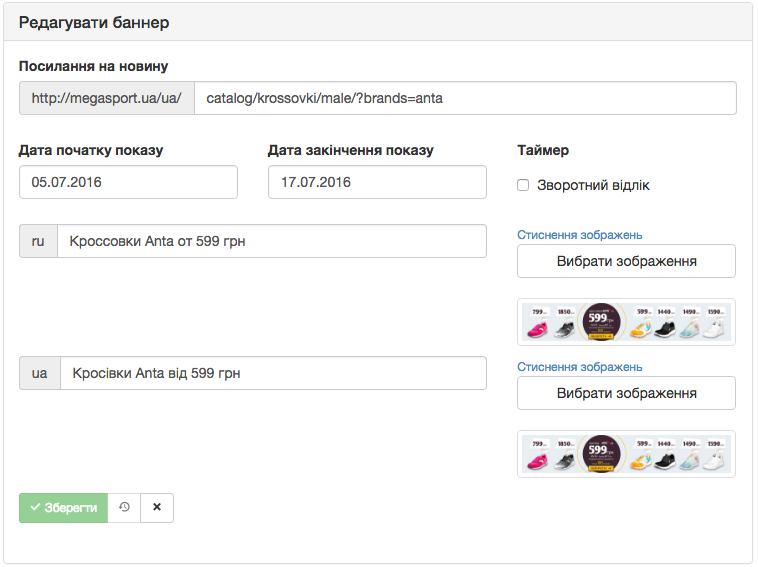Click the Кроссовки Anta от 599 грн field
758x567 pixels.
tap(271, 241)
